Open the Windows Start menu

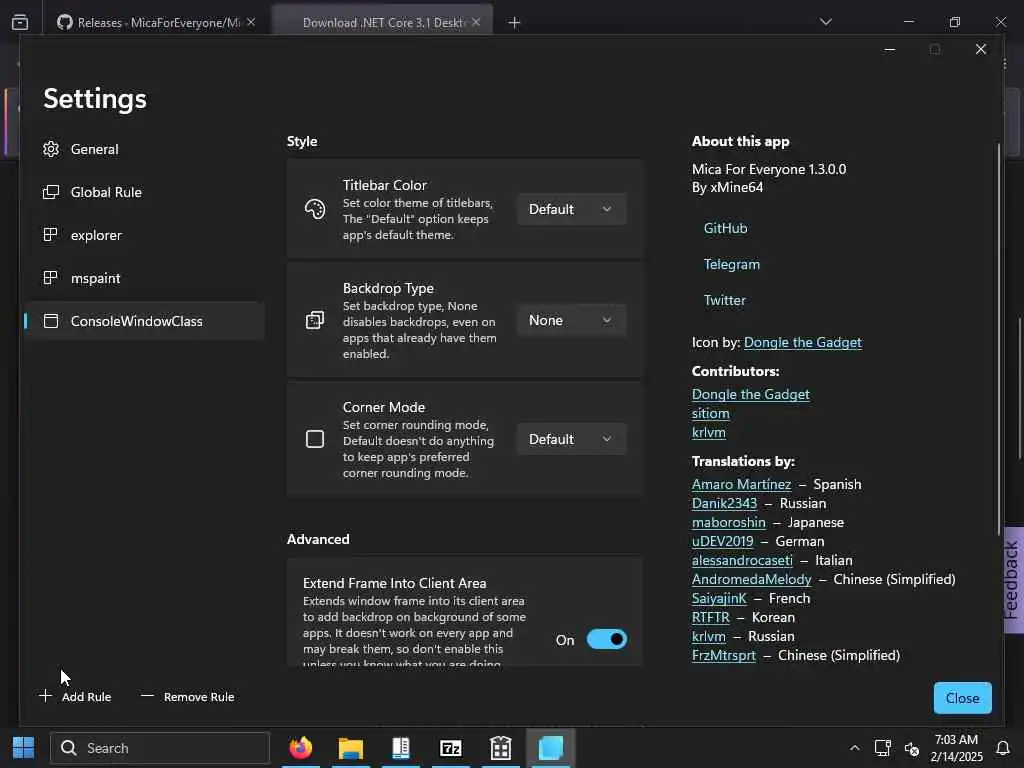point(24,748)
